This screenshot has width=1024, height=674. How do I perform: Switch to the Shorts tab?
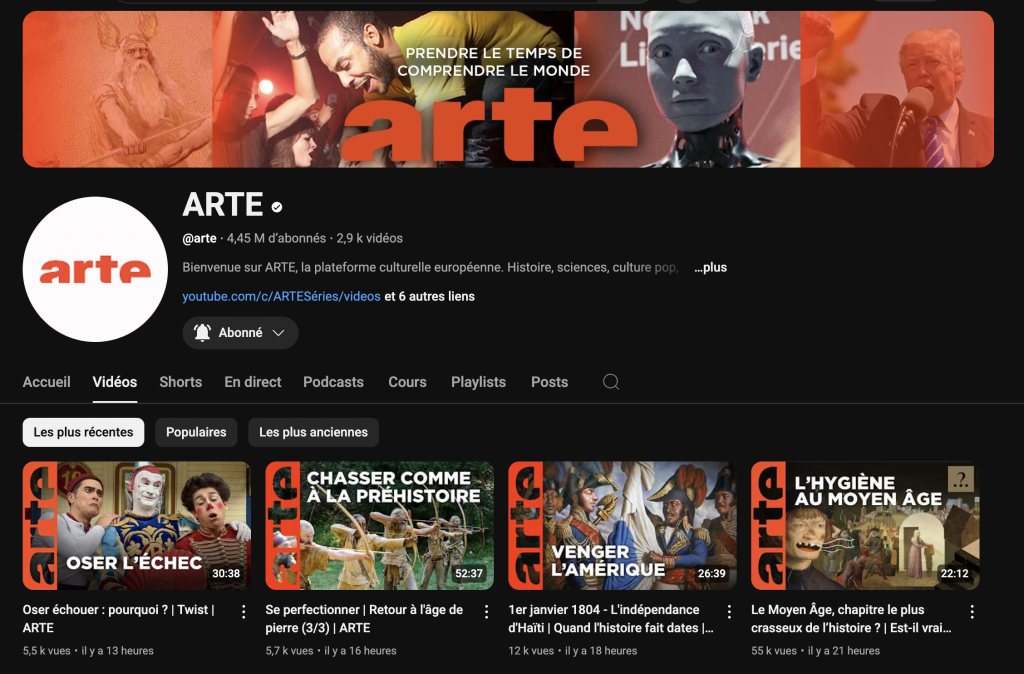tap(180, 382)
